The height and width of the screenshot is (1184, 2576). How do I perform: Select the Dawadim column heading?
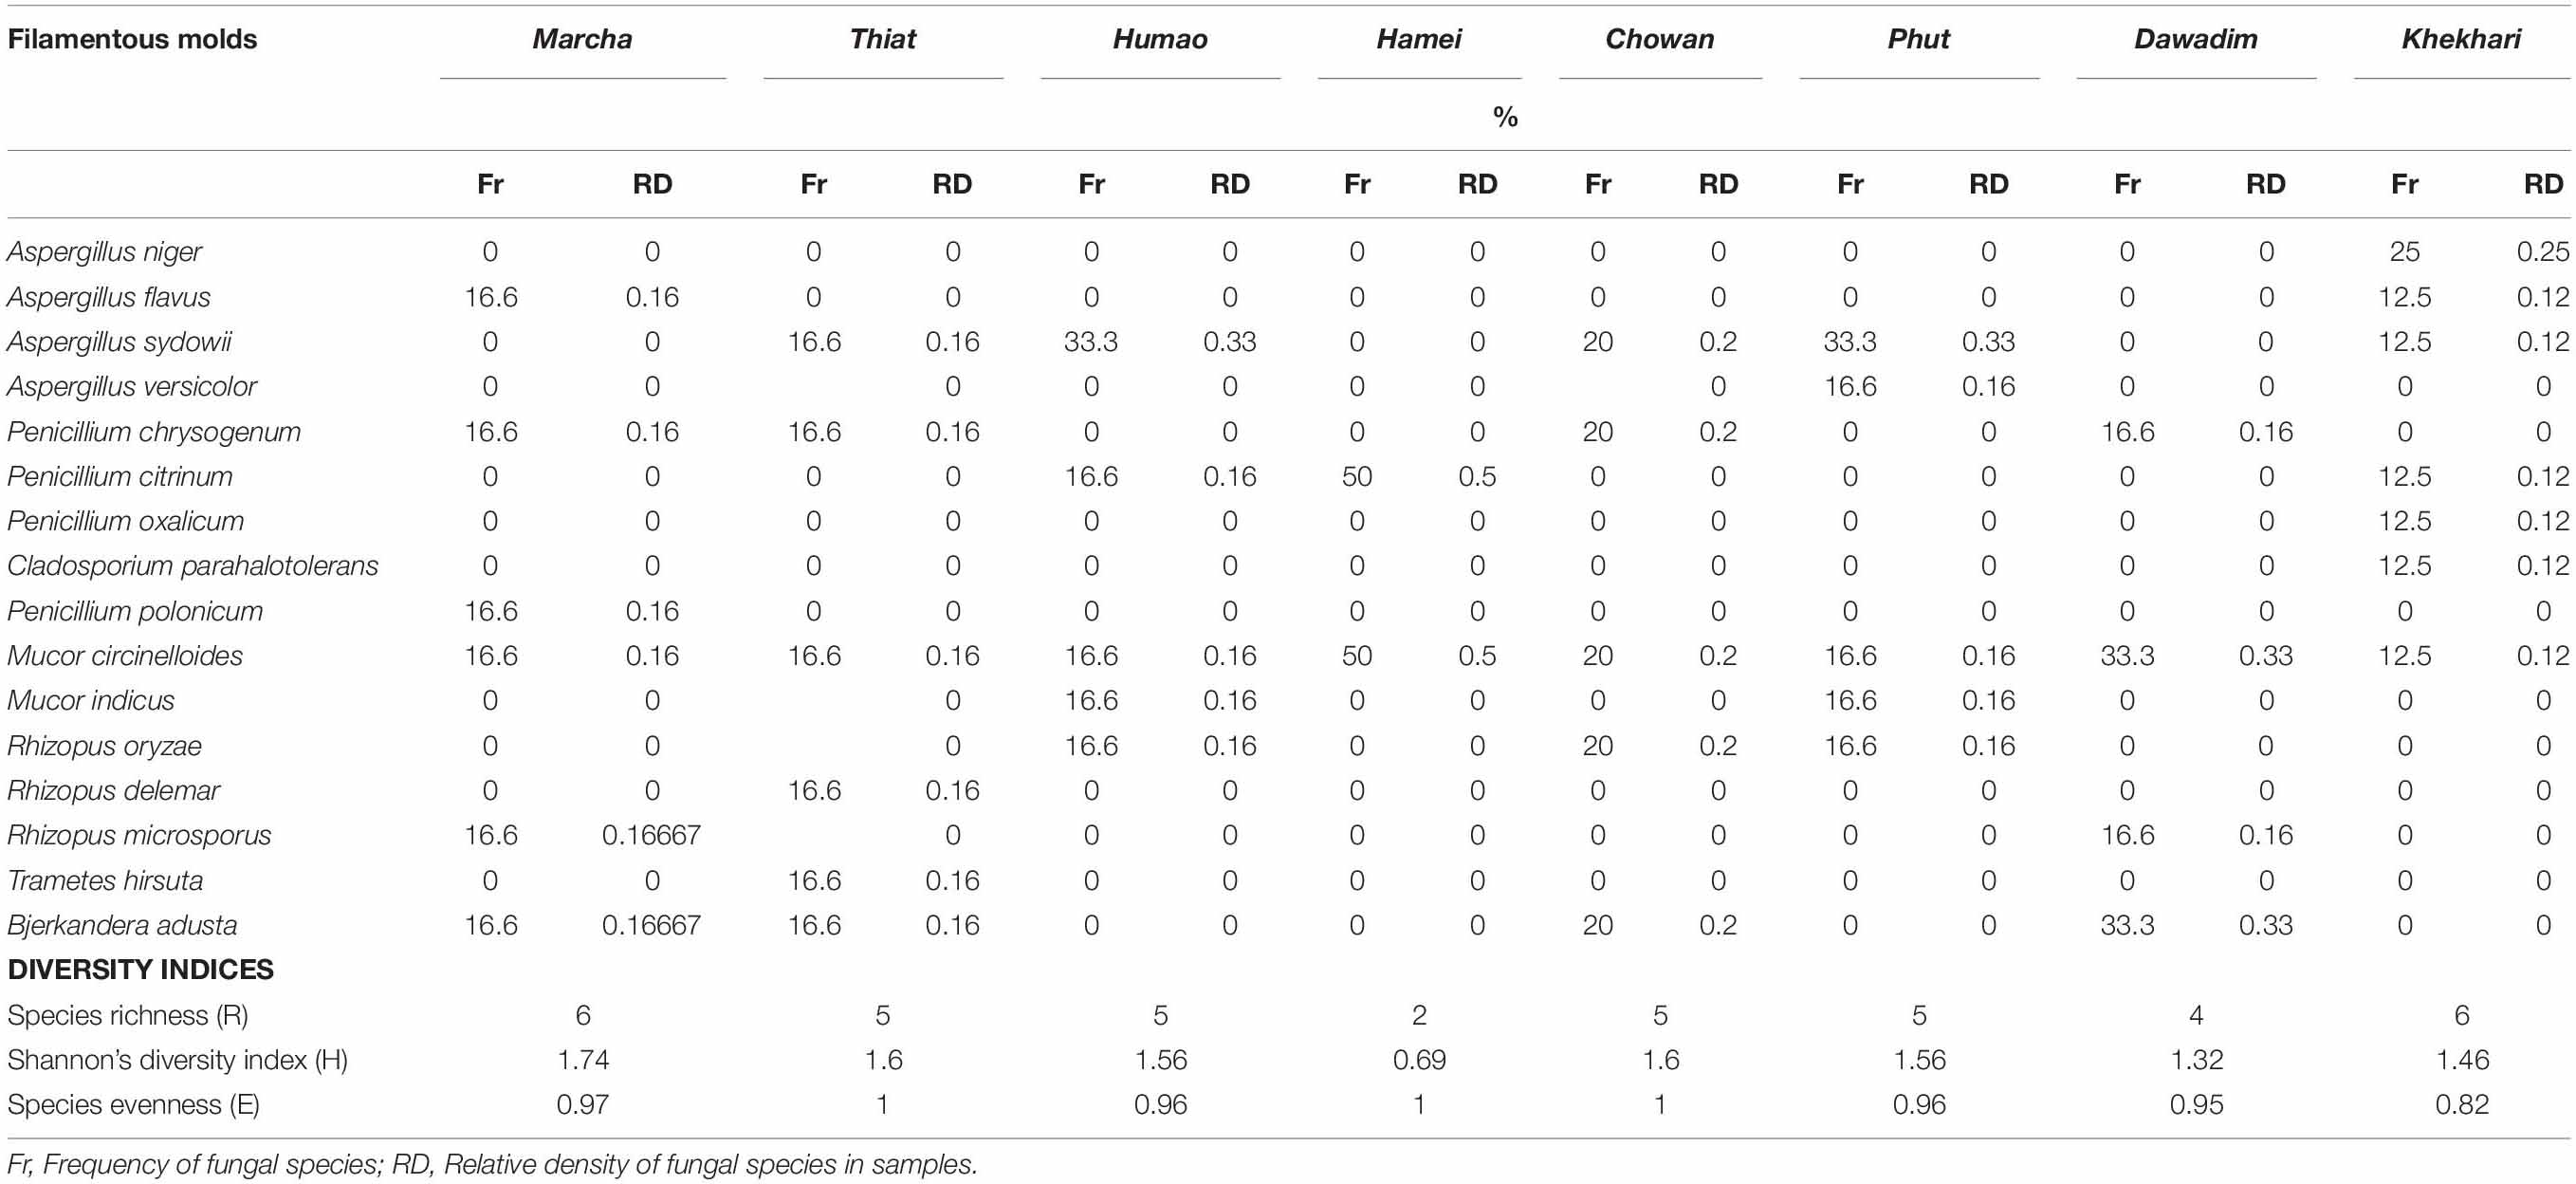[x=2195, y=39]
